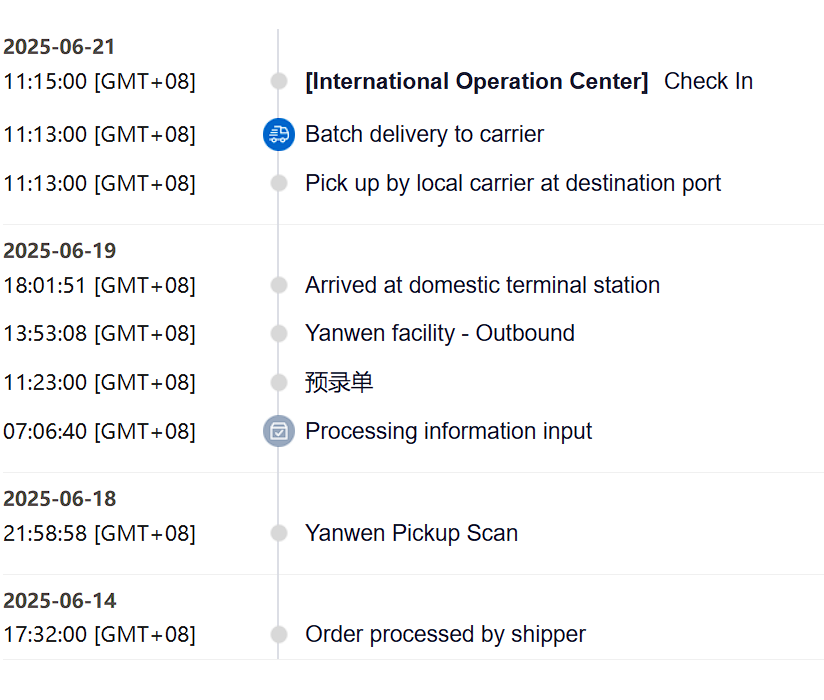Viewport: 824px width, 700px height.
Task: Select the International Operation Center bold label
Action: [477, 81]
